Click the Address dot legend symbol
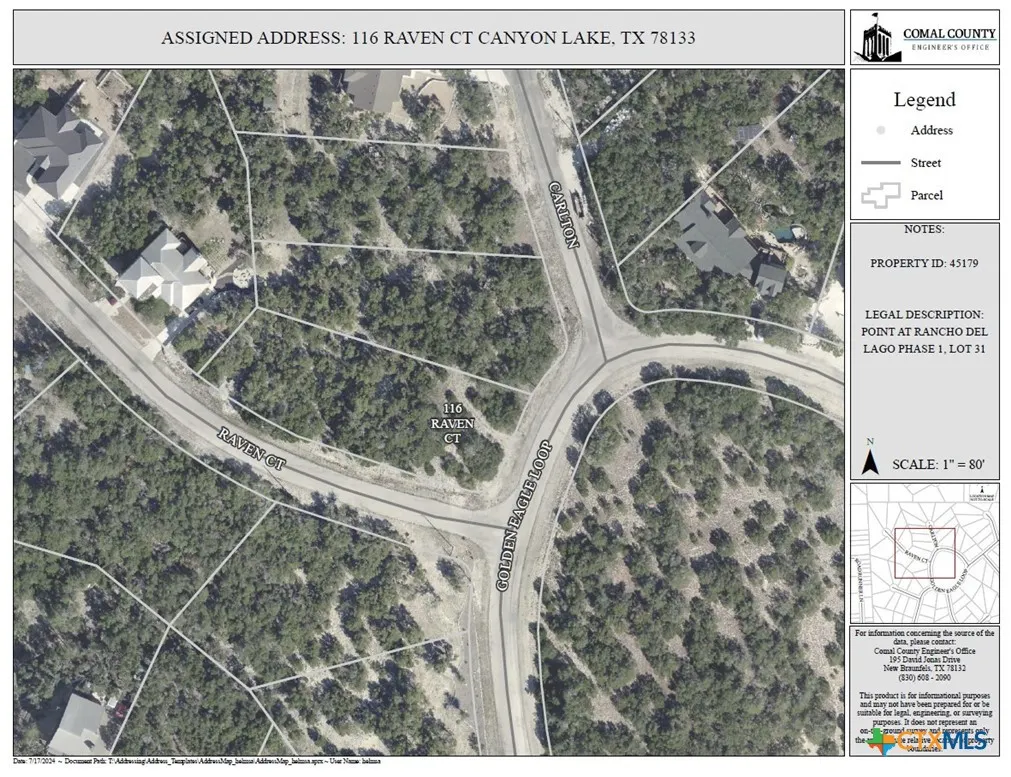1011x777 pixels. click(x=880, y=130)
